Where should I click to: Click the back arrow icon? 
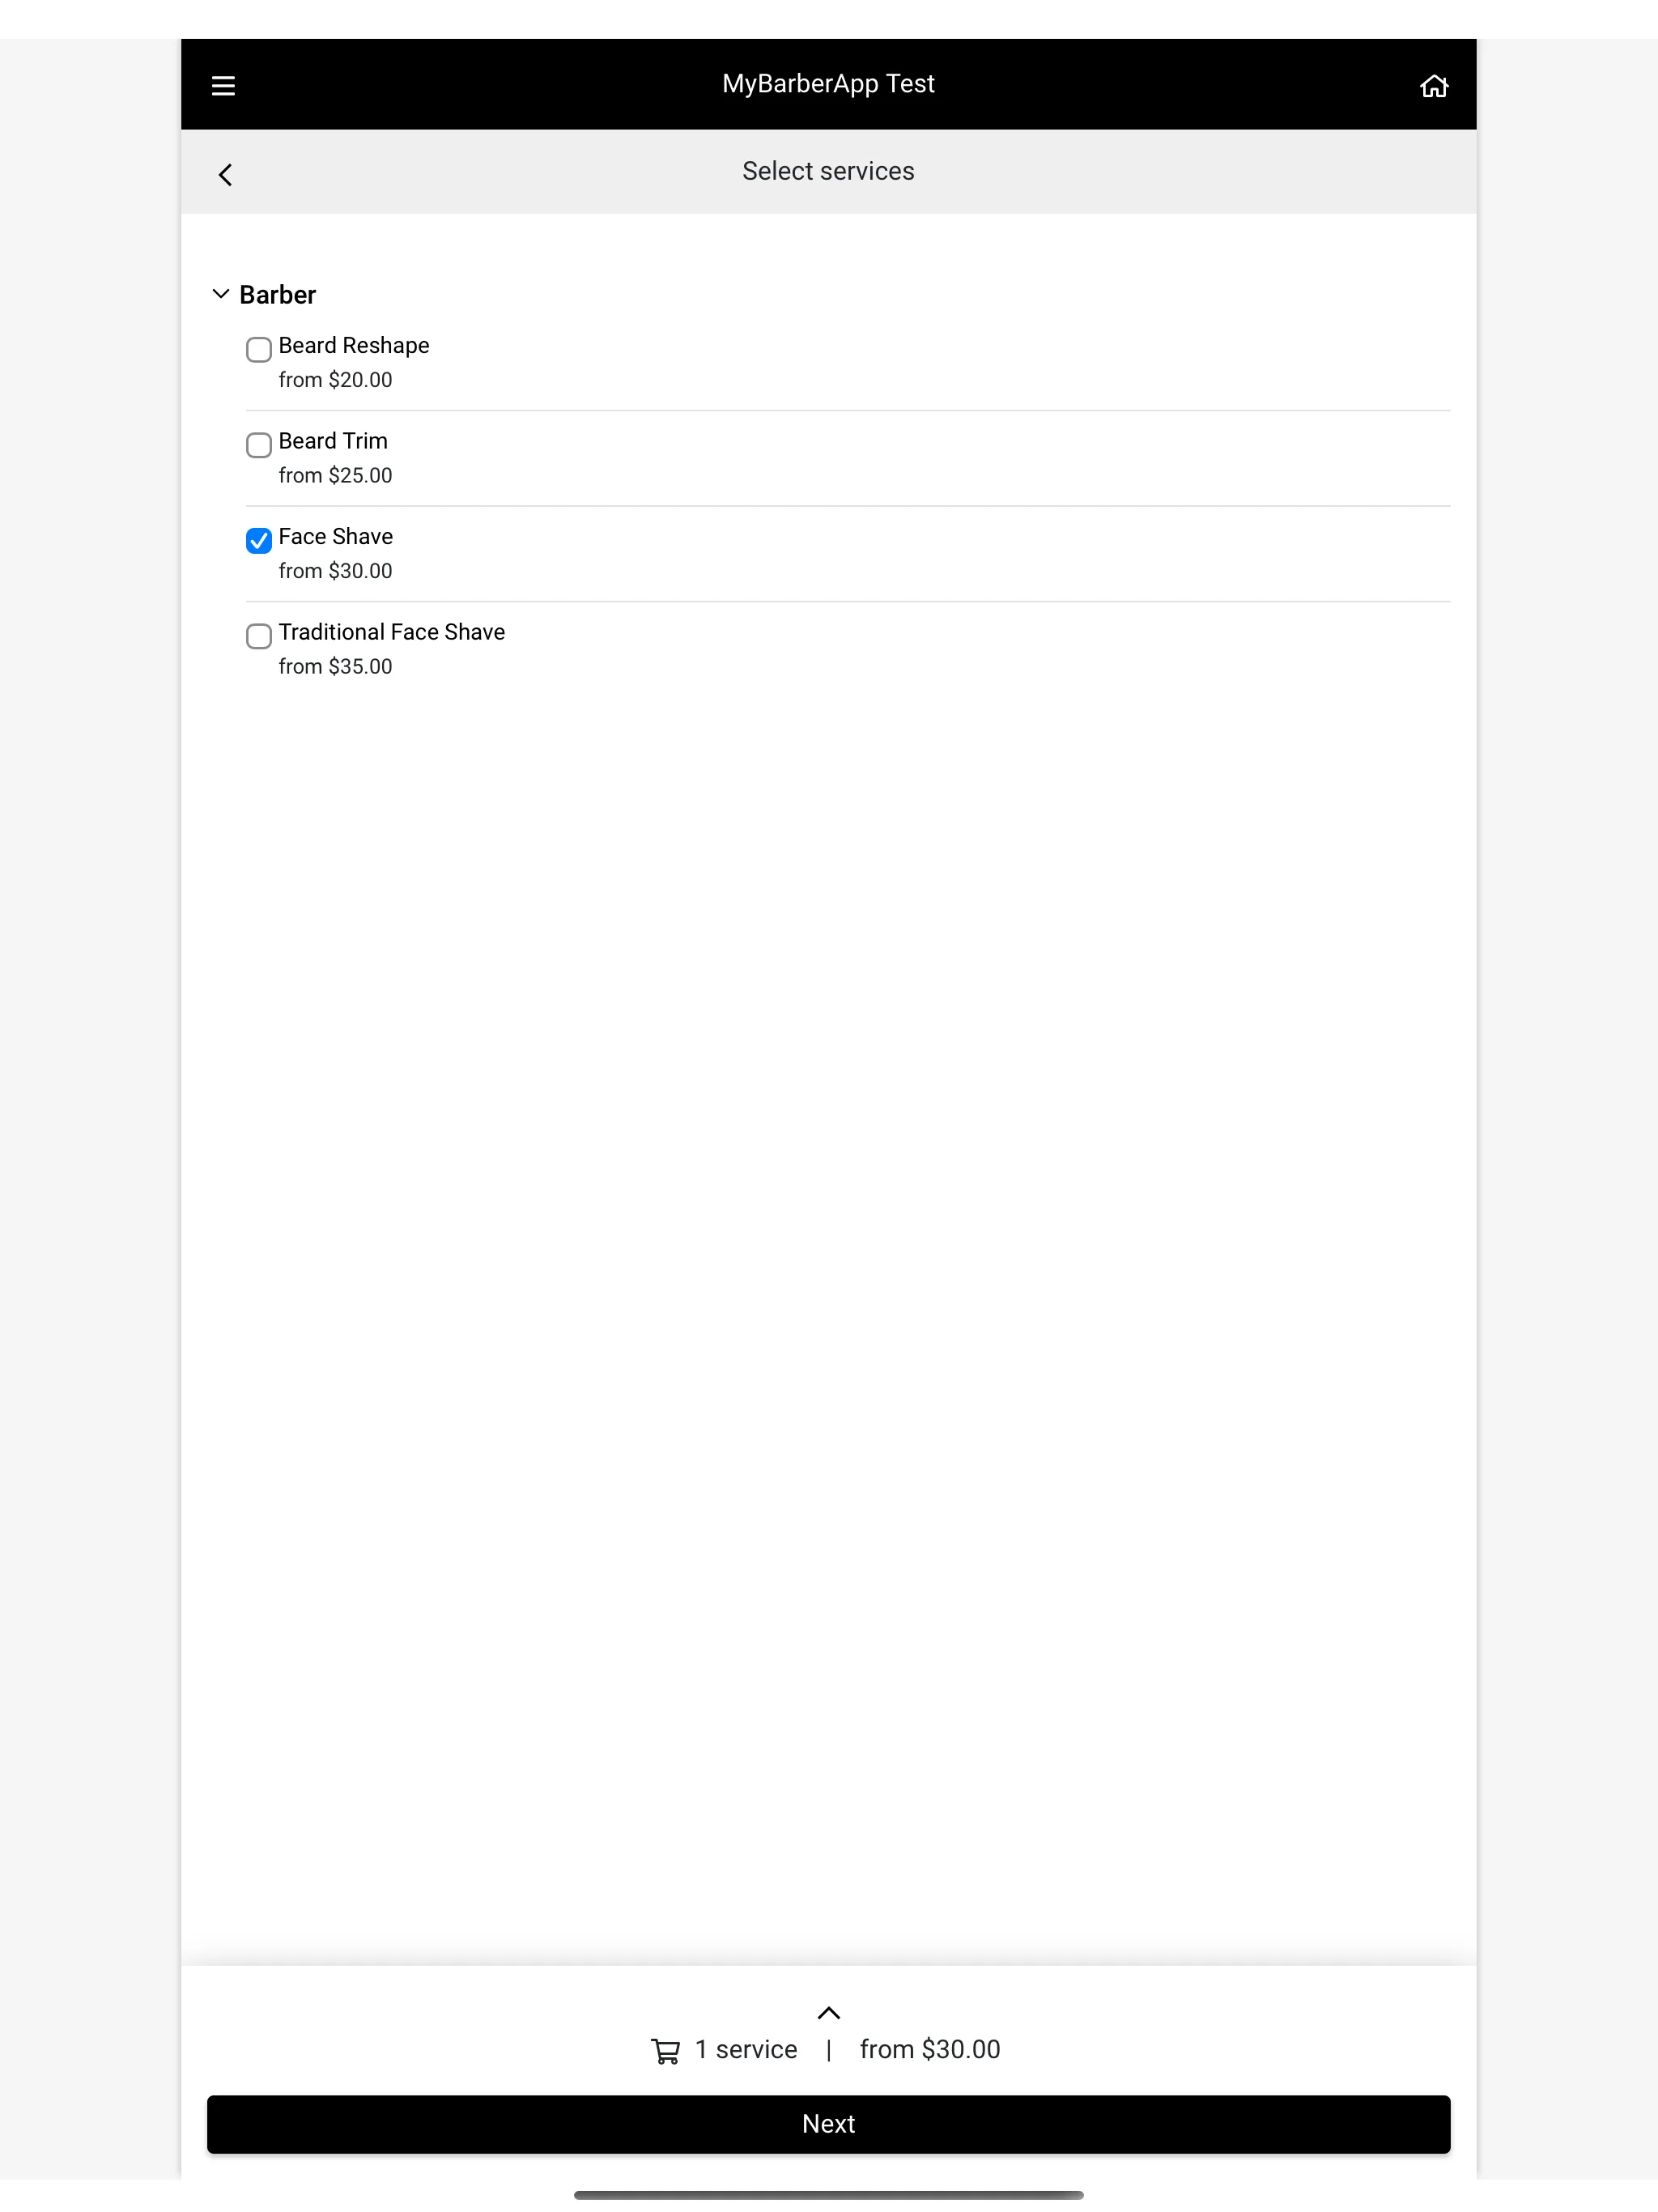225,172
